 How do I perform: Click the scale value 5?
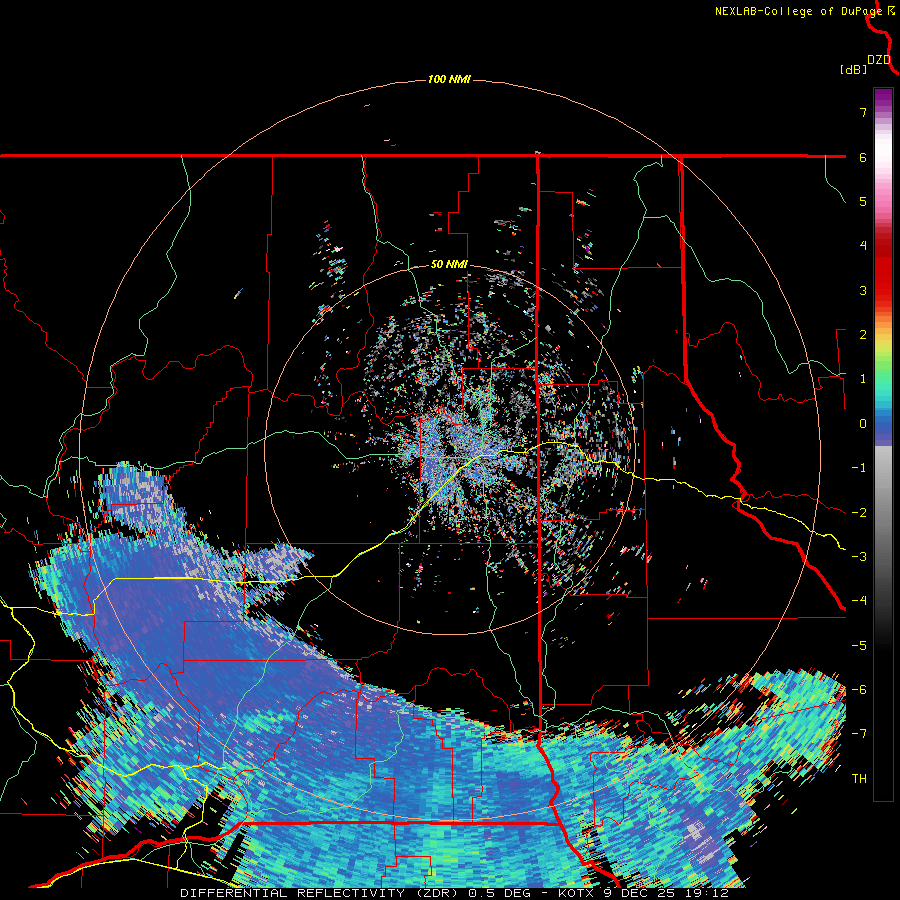(x=863, y=201)
